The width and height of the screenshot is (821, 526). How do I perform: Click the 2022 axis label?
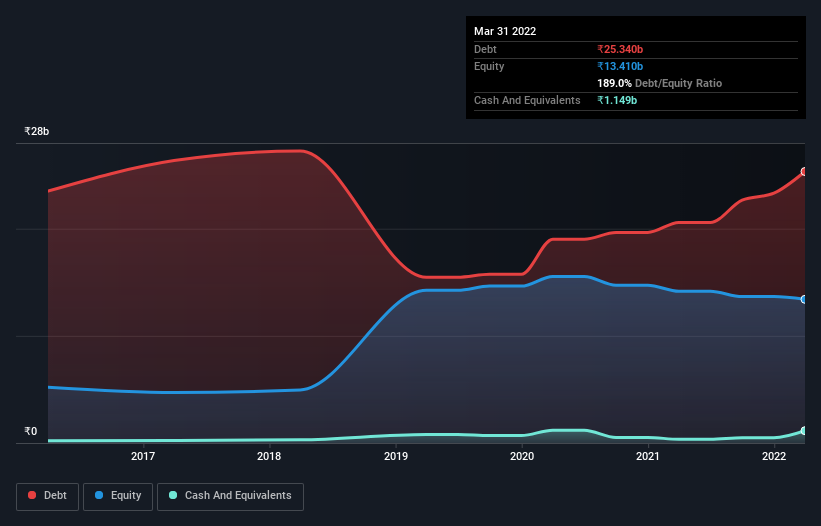[774, 456]
